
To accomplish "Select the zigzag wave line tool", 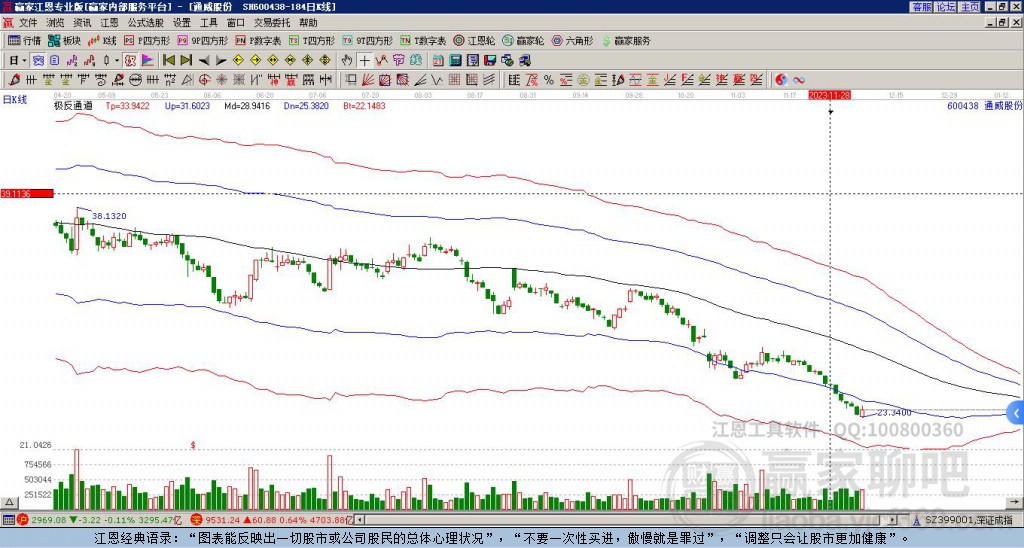I will click(437, 80).
